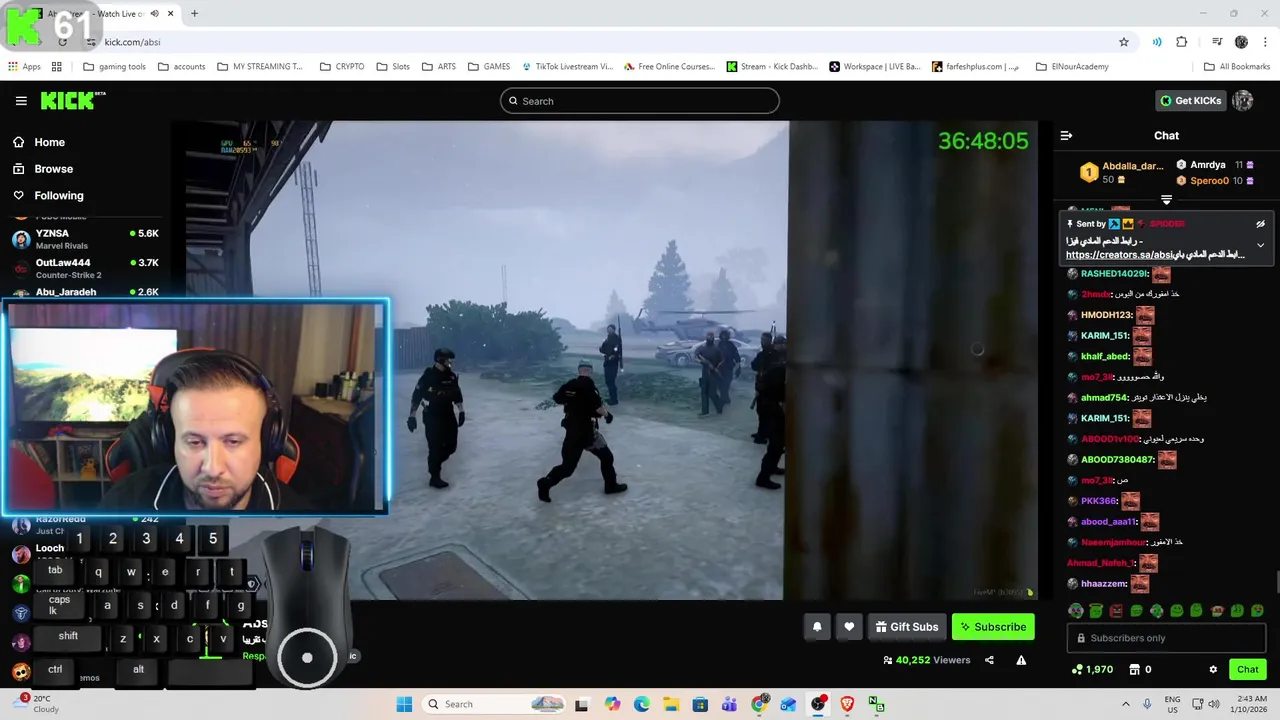The height and width of the screenshot is (720, 1280).
Task: Open the Slots bookmark folder
Action: pos(393,67)
